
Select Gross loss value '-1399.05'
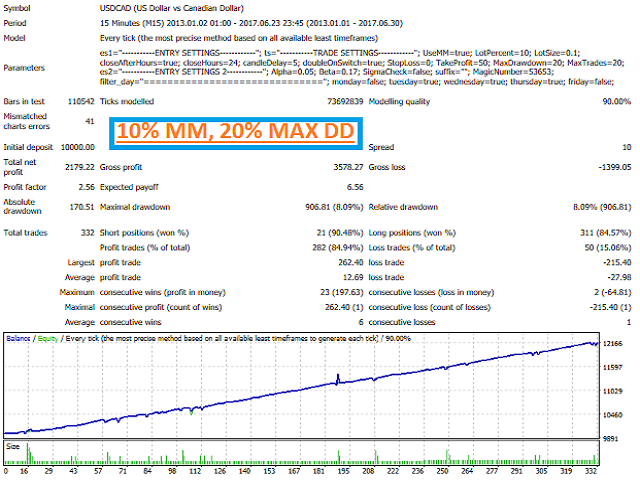(615, 167)
